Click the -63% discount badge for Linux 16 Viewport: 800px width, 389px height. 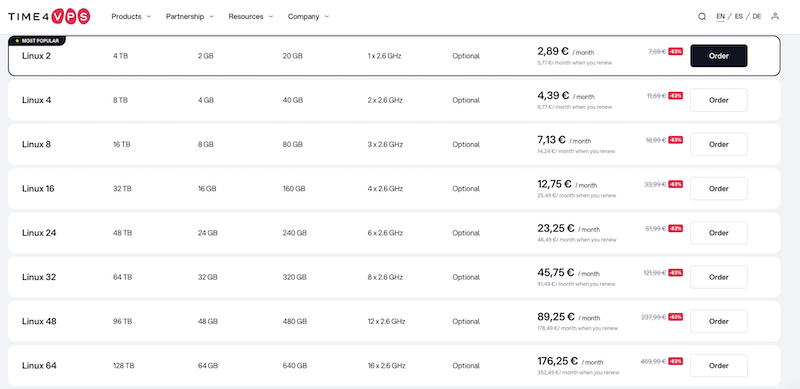point(676,184)
